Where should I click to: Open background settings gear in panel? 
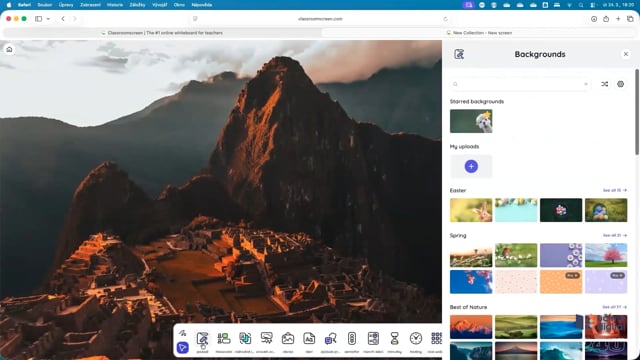pos(620,84)
